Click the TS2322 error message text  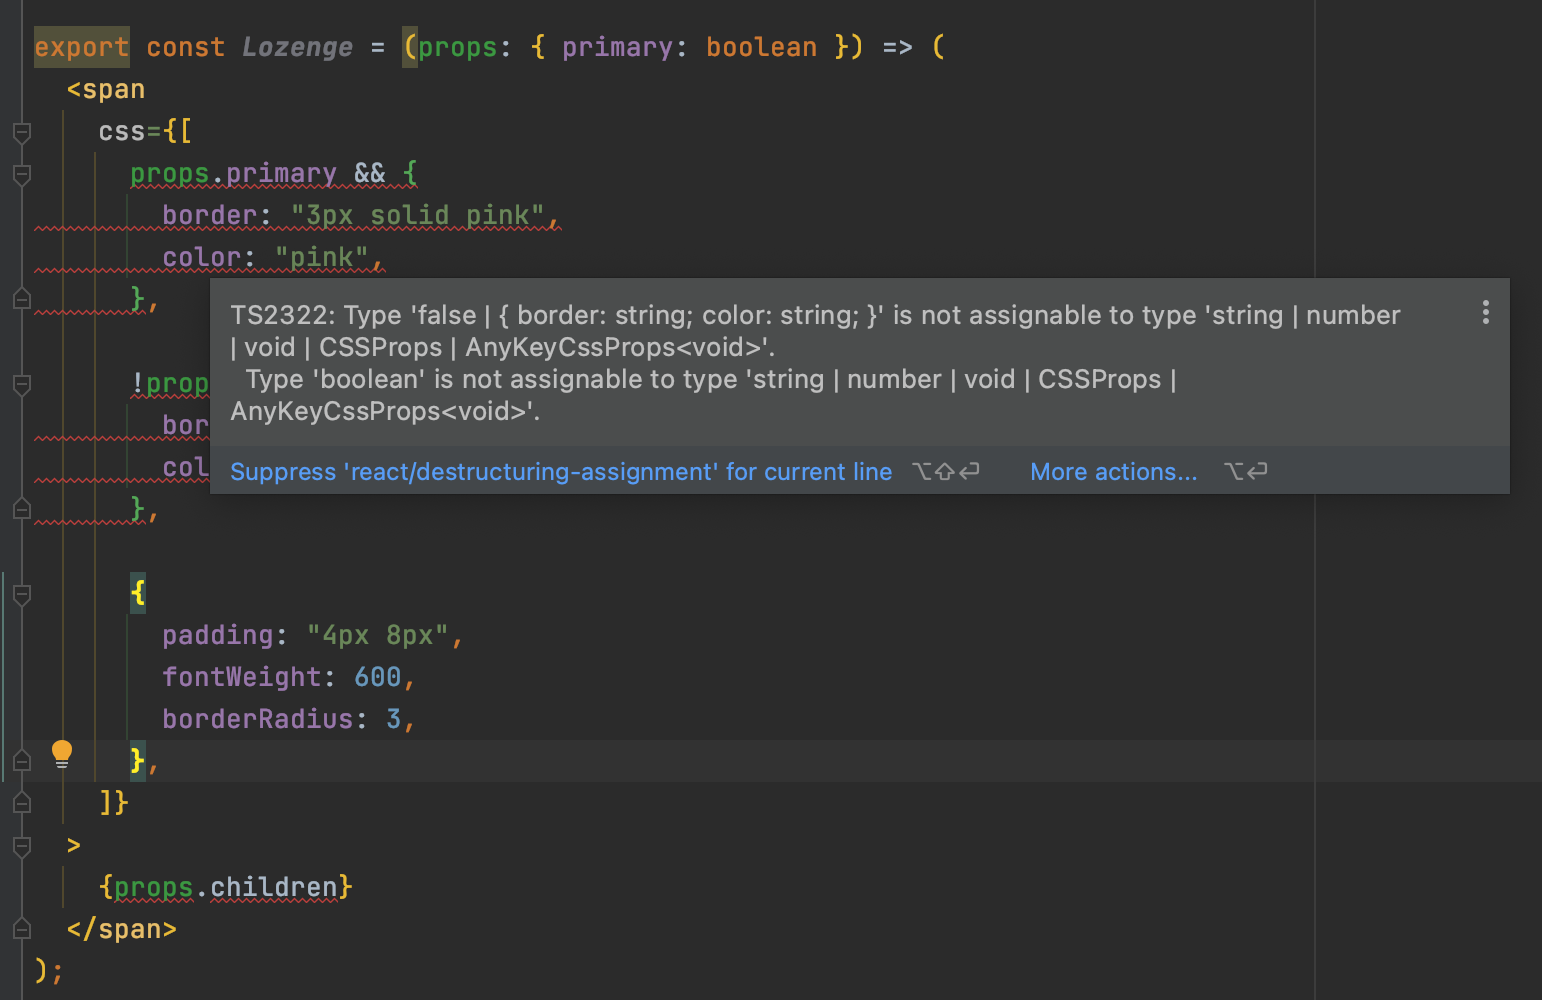pos(815,363)
